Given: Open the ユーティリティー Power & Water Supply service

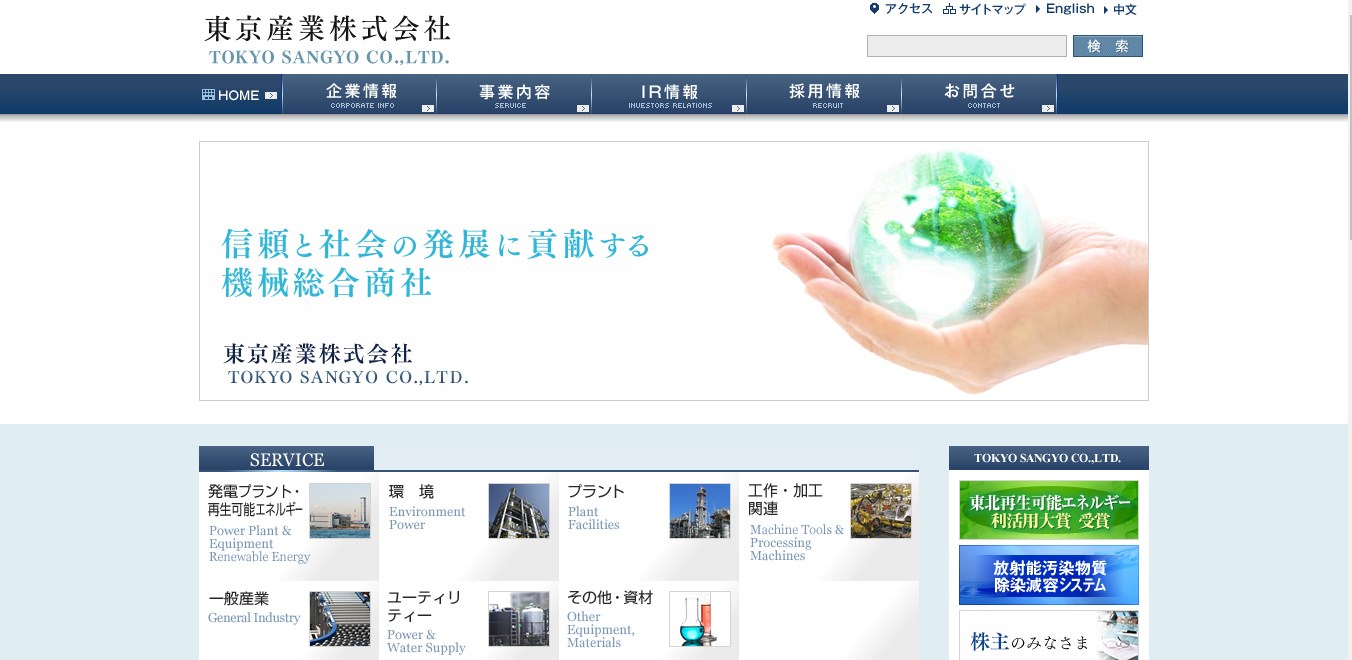Looking at the screenshot, I should [469, 621].
